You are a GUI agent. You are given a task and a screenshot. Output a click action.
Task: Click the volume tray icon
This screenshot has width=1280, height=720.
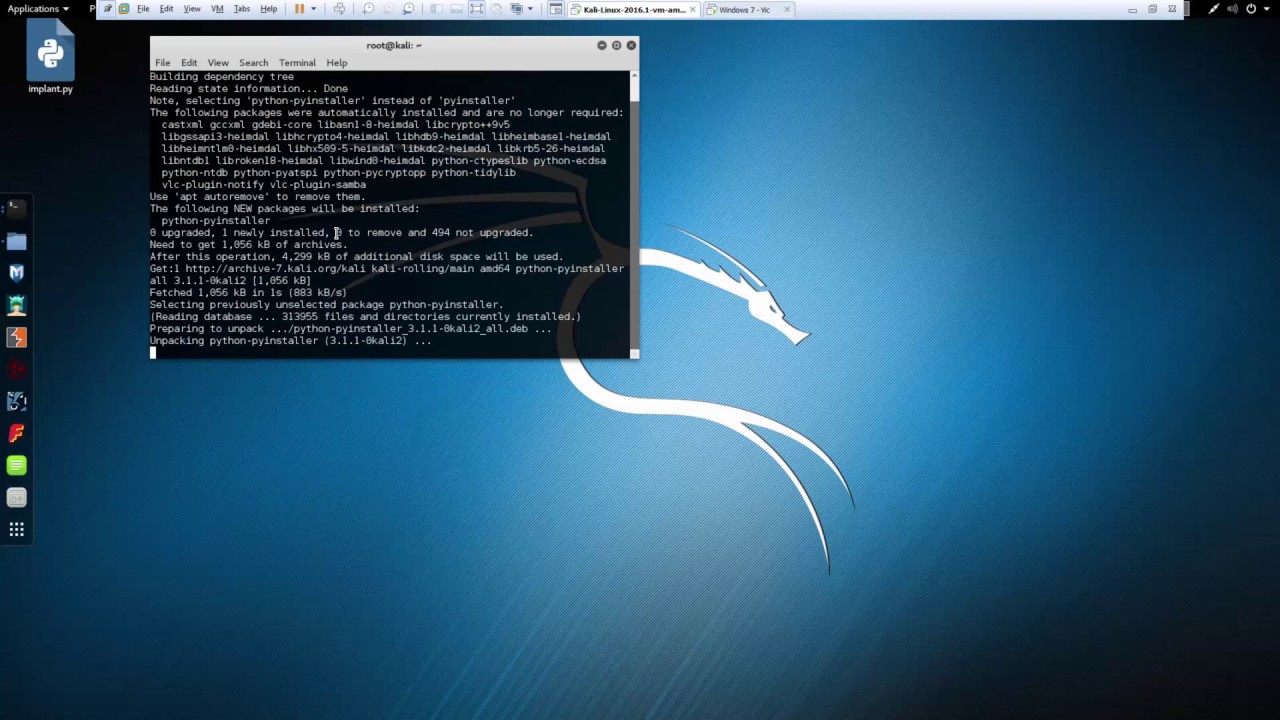[x=1232, y=9]
